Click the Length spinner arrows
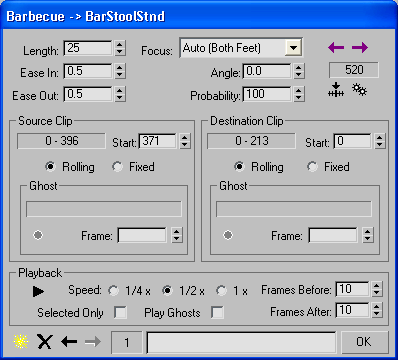The image size is (398, 360). pos(120,48)
